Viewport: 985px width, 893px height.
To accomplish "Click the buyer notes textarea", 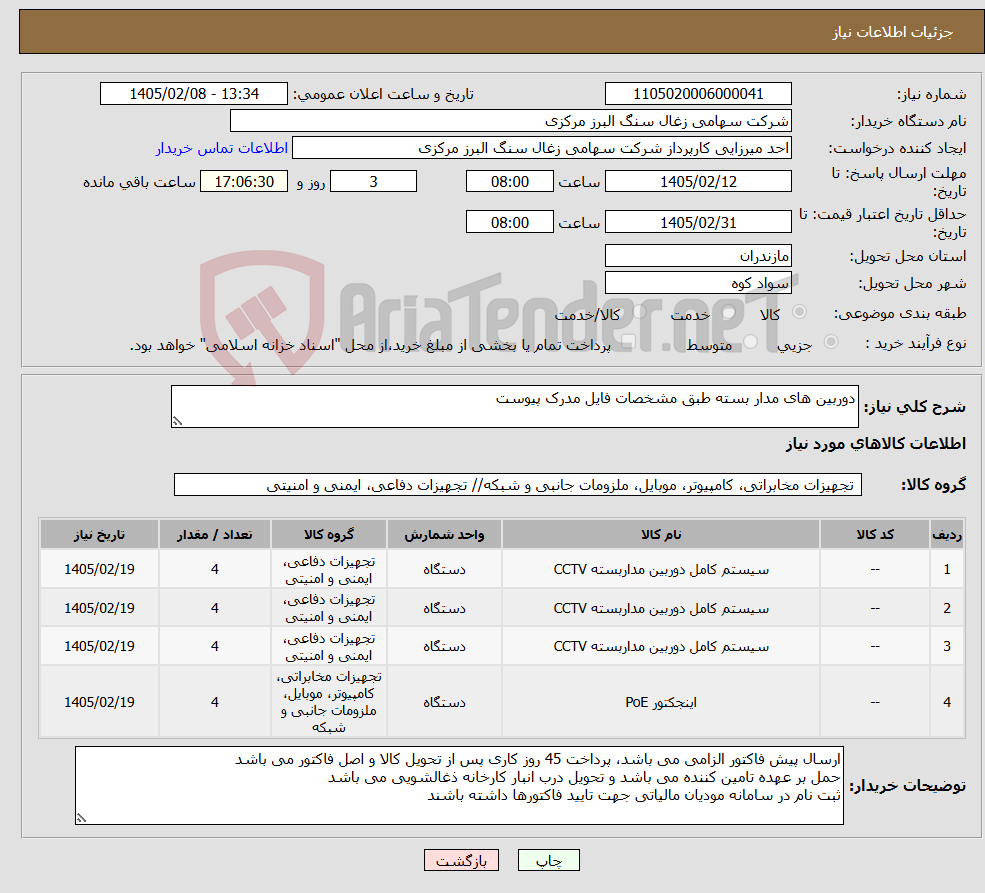I will point(459,786).
